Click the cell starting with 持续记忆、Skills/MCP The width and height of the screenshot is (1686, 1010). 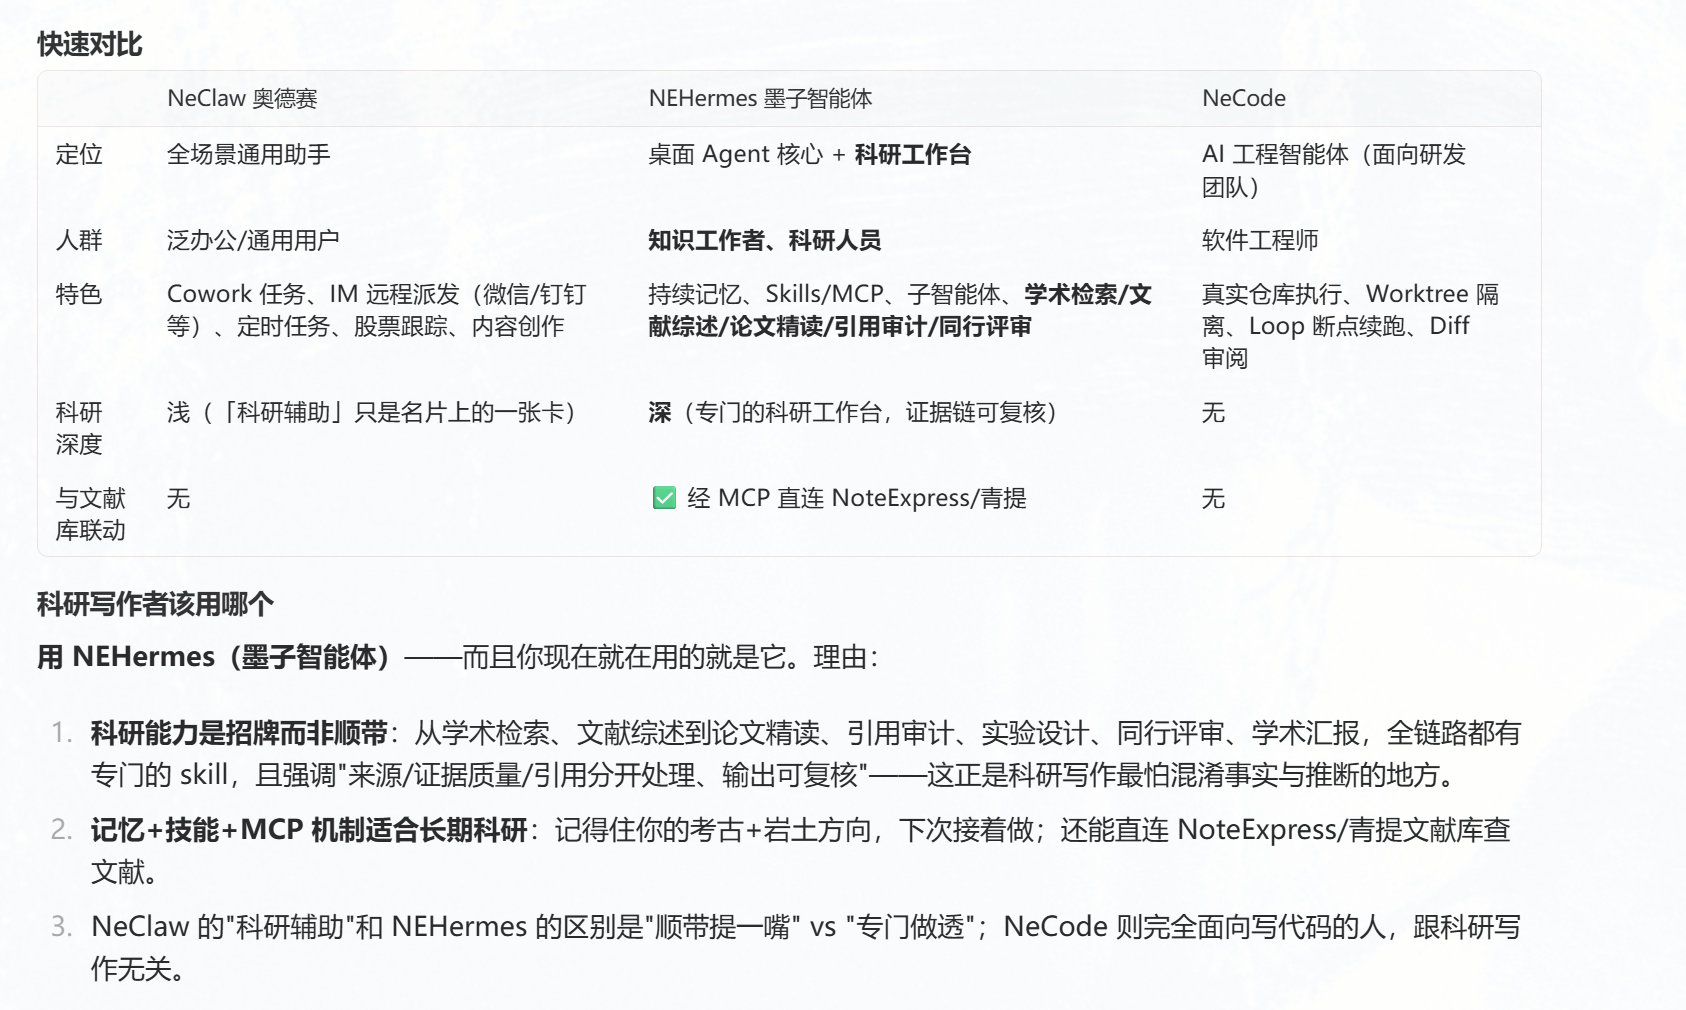900,310
